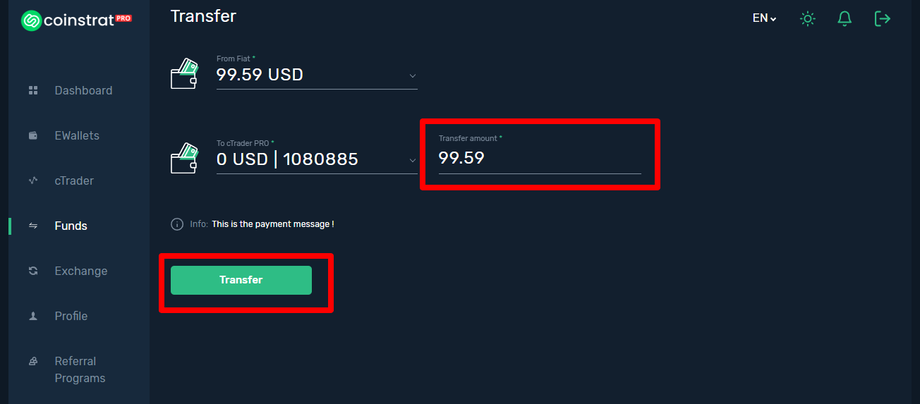Click the Profile person icon
The width and height of the screenshot is (920, 404).
click(x=33, y=316)
